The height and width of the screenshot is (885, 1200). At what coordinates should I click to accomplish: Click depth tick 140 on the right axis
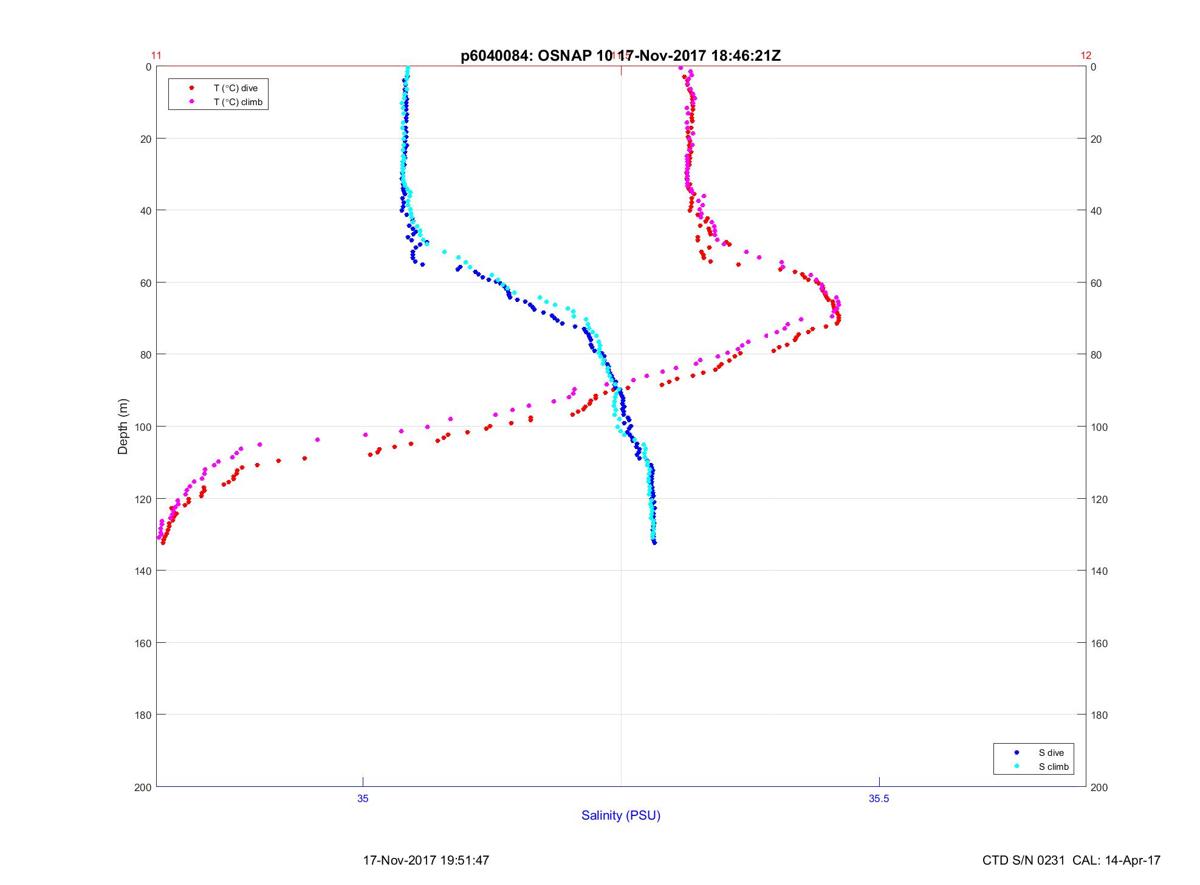click(x=1099, y=571)
